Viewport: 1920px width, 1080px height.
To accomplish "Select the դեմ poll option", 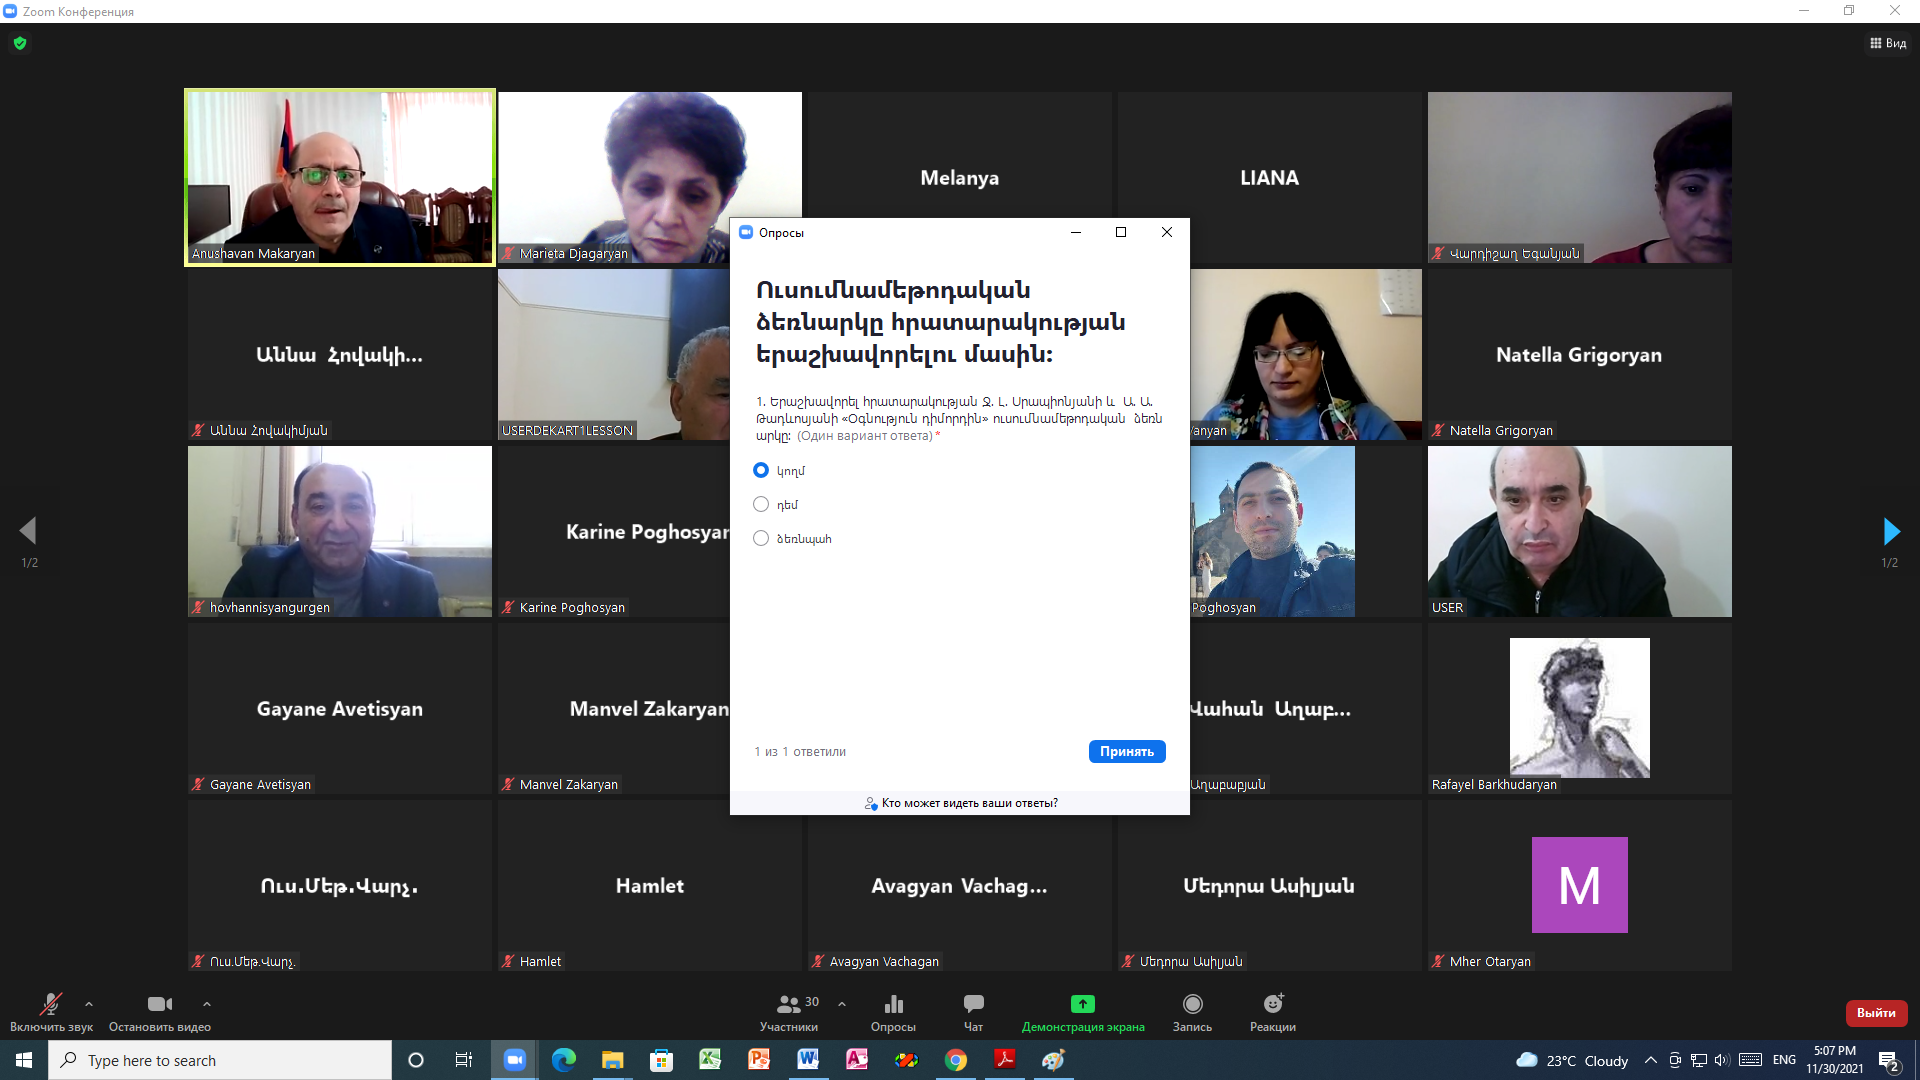I will click(761, 504).
